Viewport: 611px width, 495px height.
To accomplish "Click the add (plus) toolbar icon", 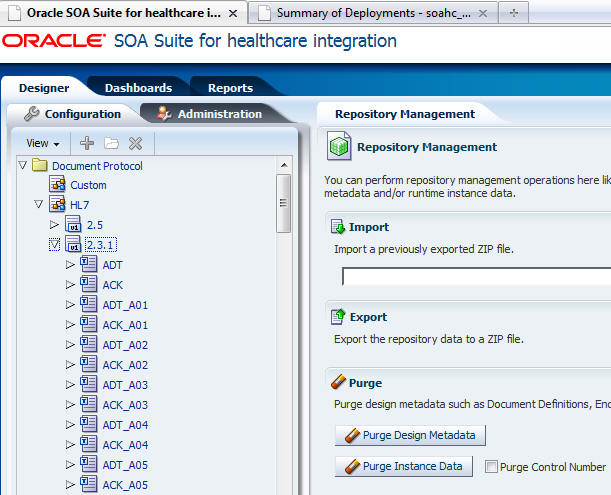I will [x=87, y=143].
